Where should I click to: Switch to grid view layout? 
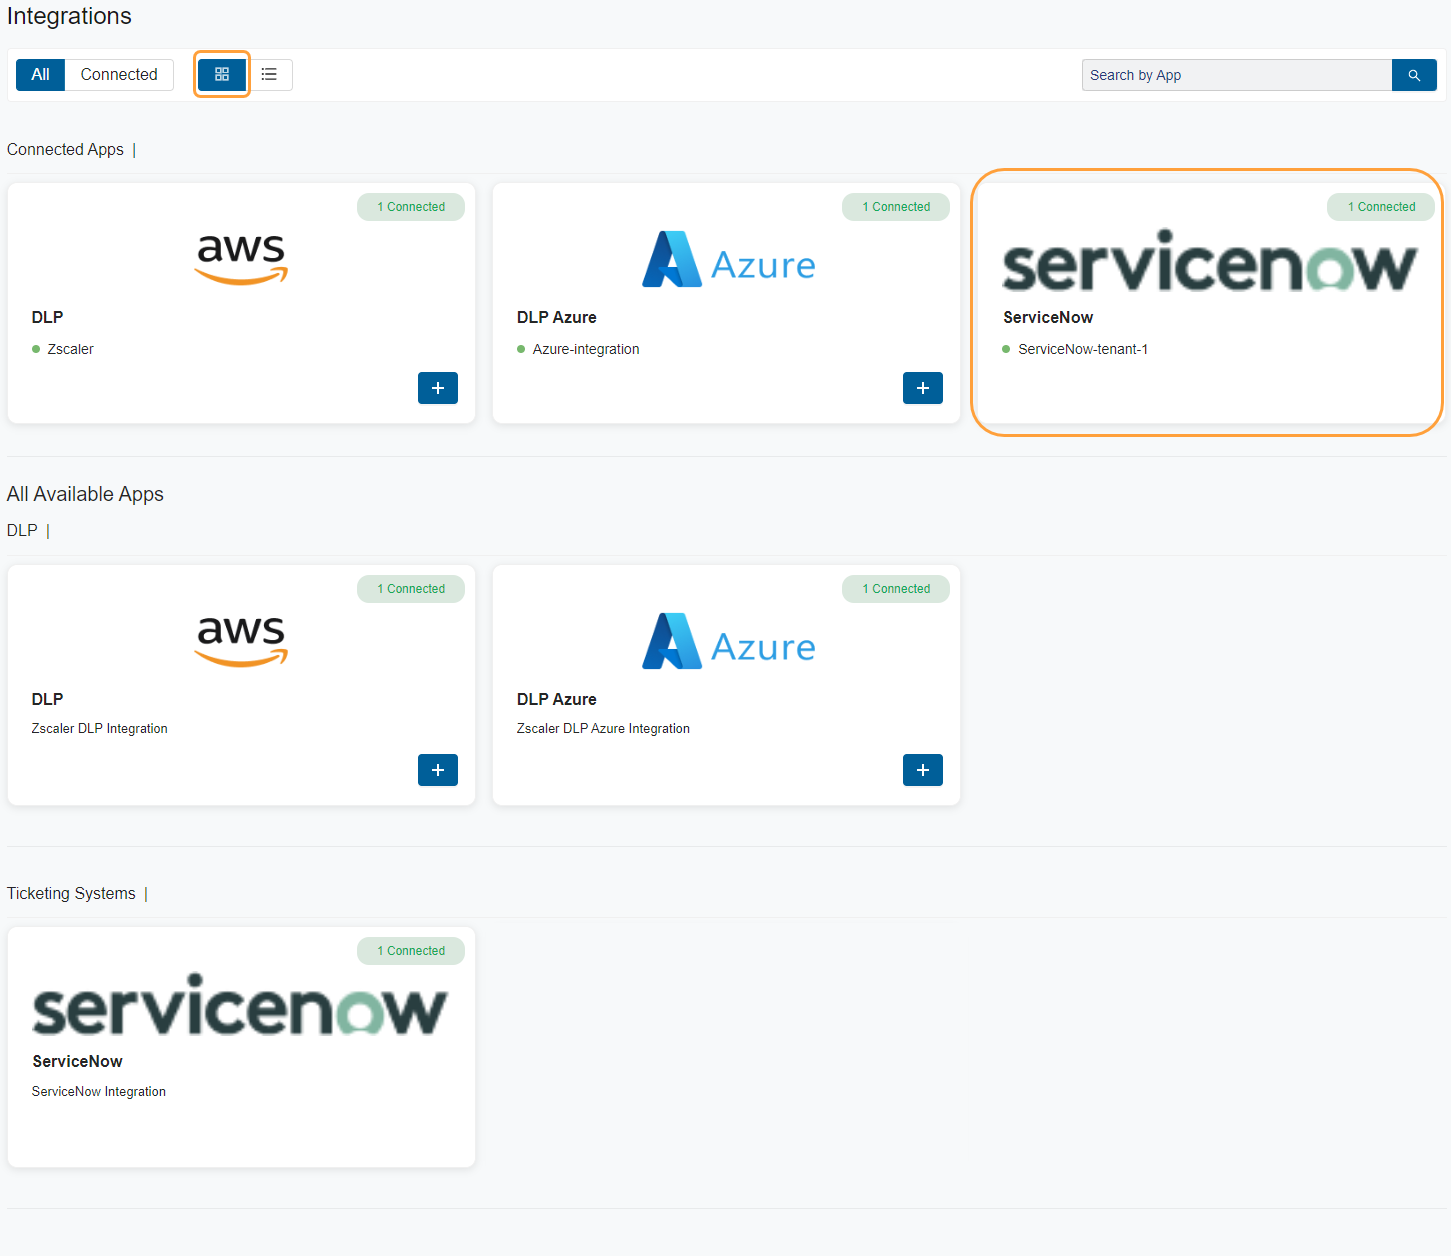pos(222,75)
